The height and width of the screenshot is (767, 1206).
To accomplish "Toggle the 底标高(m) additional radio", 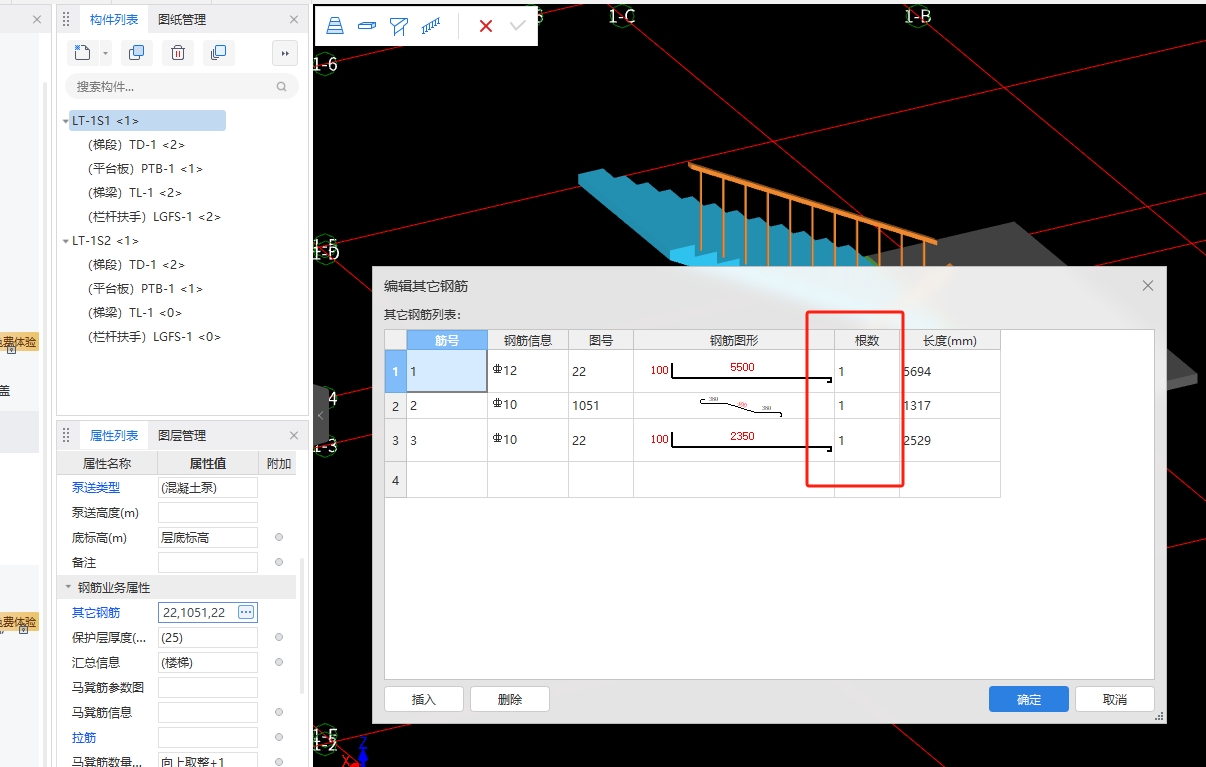I will 279,537.
